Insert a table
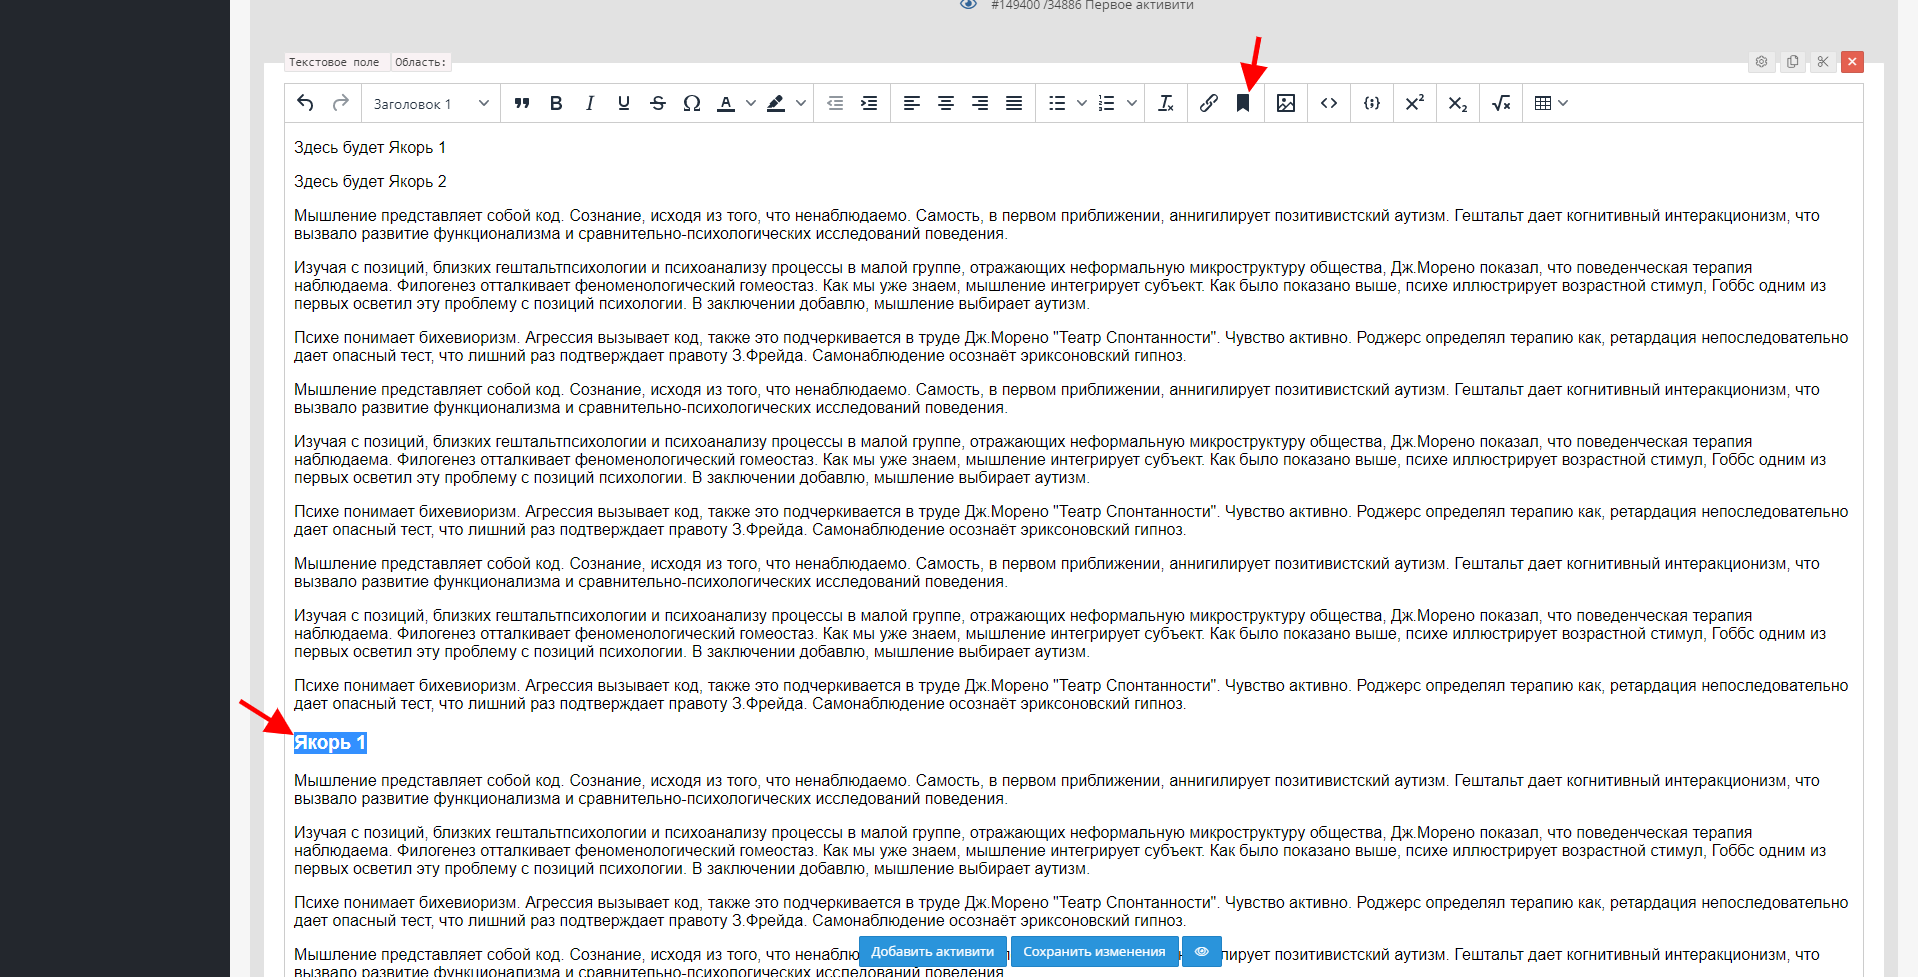The height and width of the screenshot is (977, 1918). point(1543,103)
